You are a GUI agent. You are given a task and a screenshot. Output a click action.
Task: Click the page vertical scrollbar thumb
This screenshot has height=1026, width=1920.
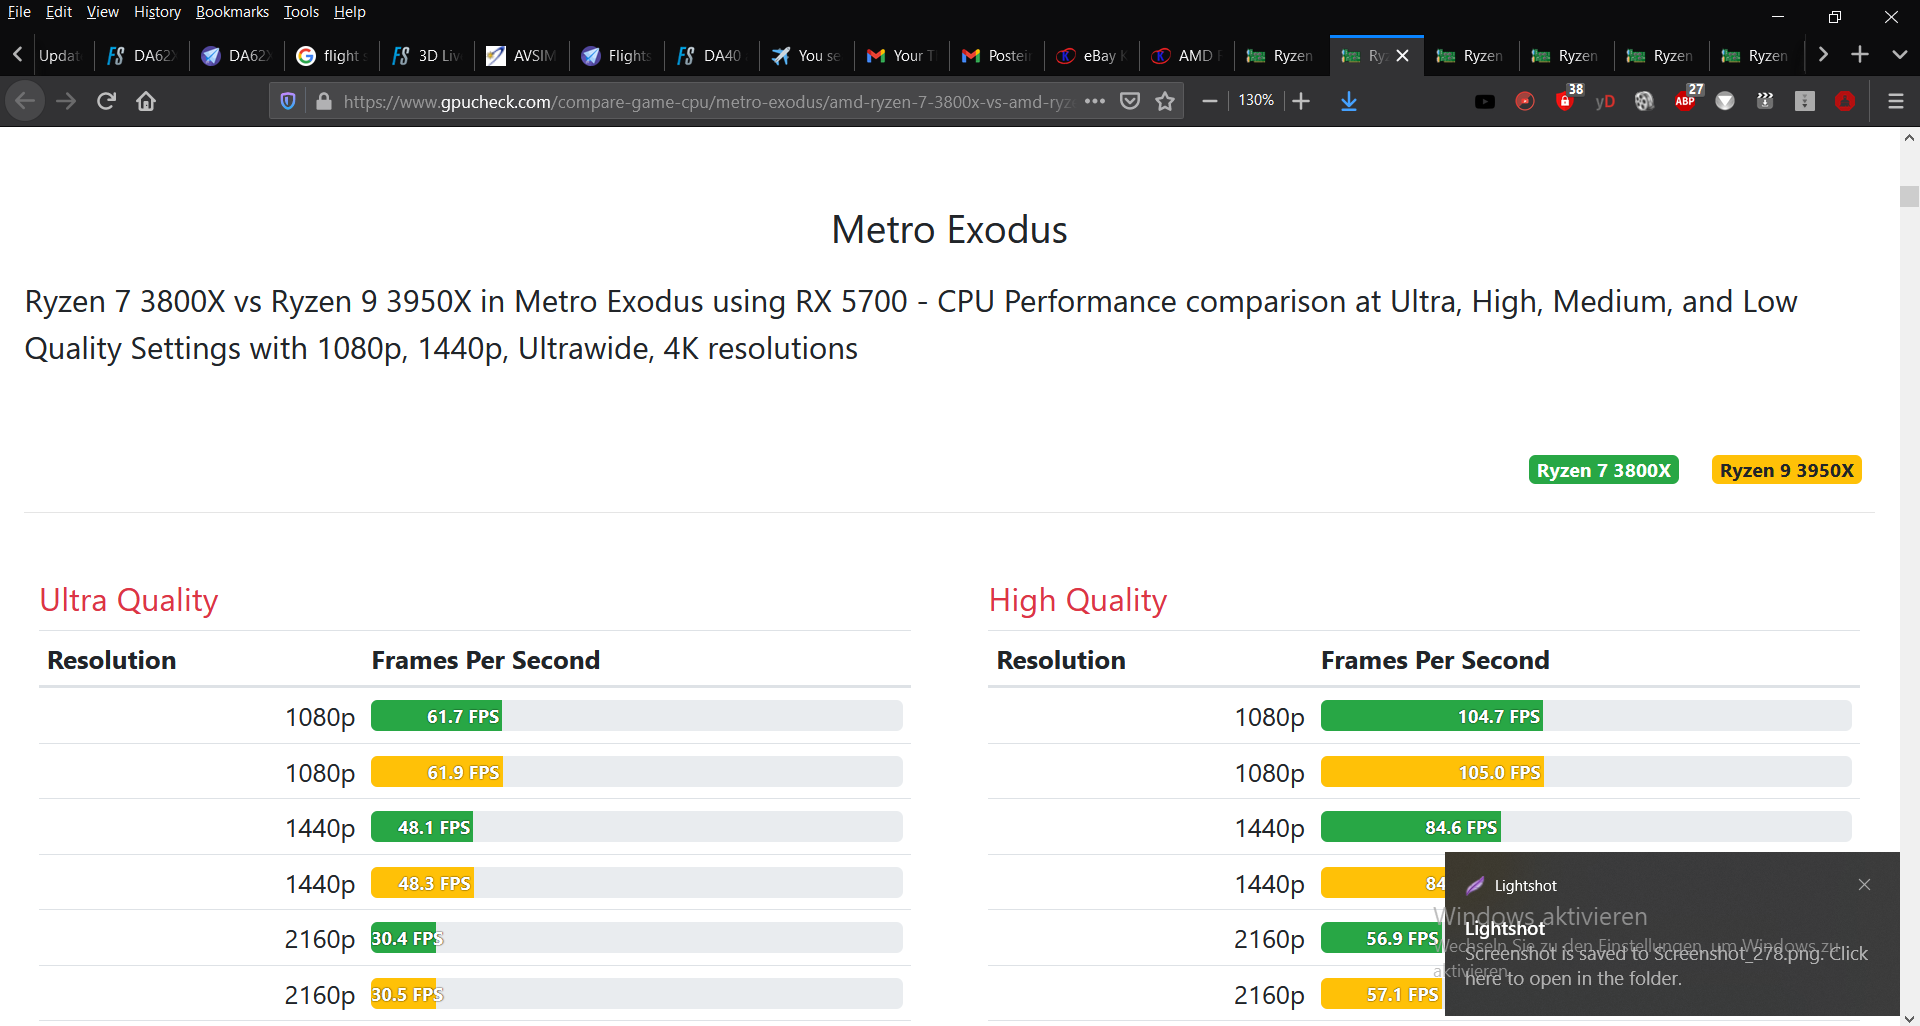(1909, 196)
